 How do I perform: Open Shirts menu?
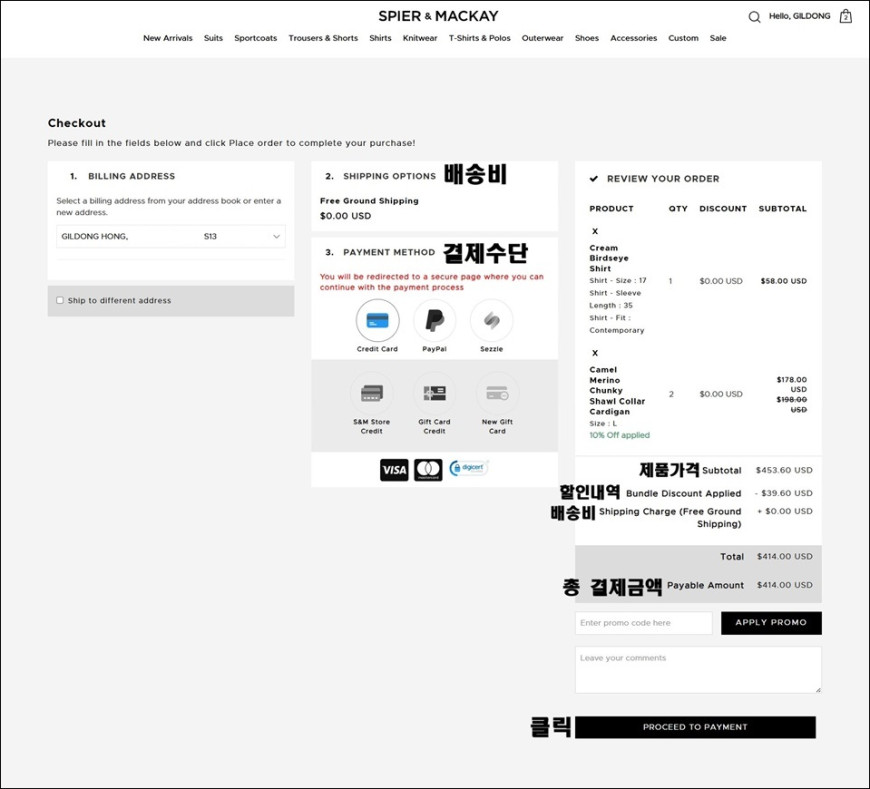[380, 38]
